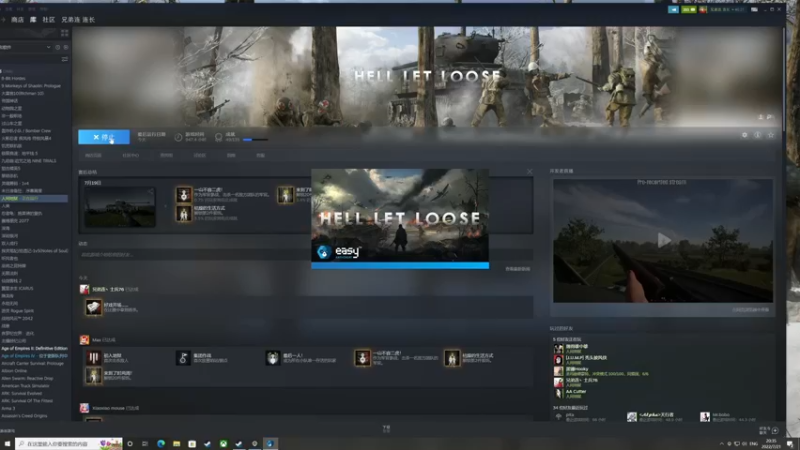Select the Rogue Spirit entry

pyautogui.click(x=18, y=311)
